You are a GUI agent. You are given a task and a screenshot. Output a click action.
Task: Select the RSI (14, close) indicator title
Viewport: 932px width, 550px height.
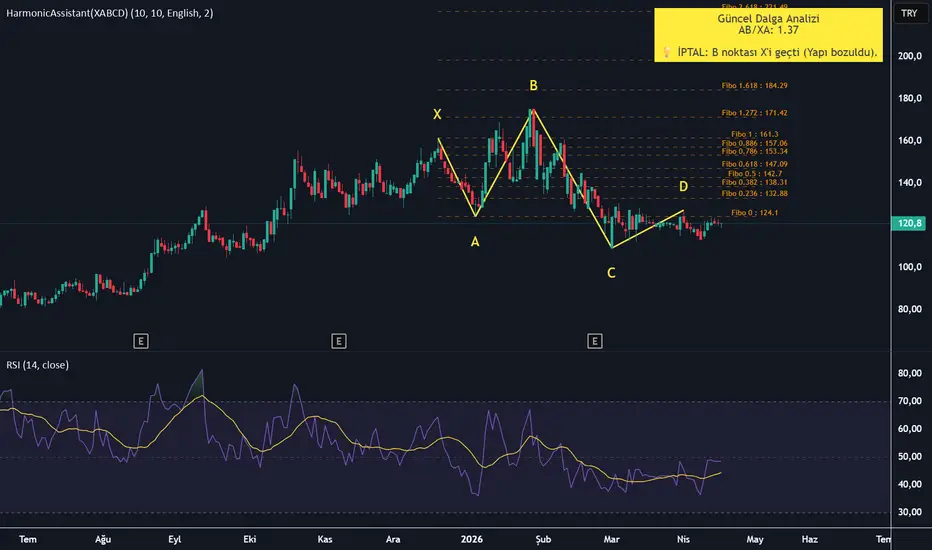[x=37, y=365]
